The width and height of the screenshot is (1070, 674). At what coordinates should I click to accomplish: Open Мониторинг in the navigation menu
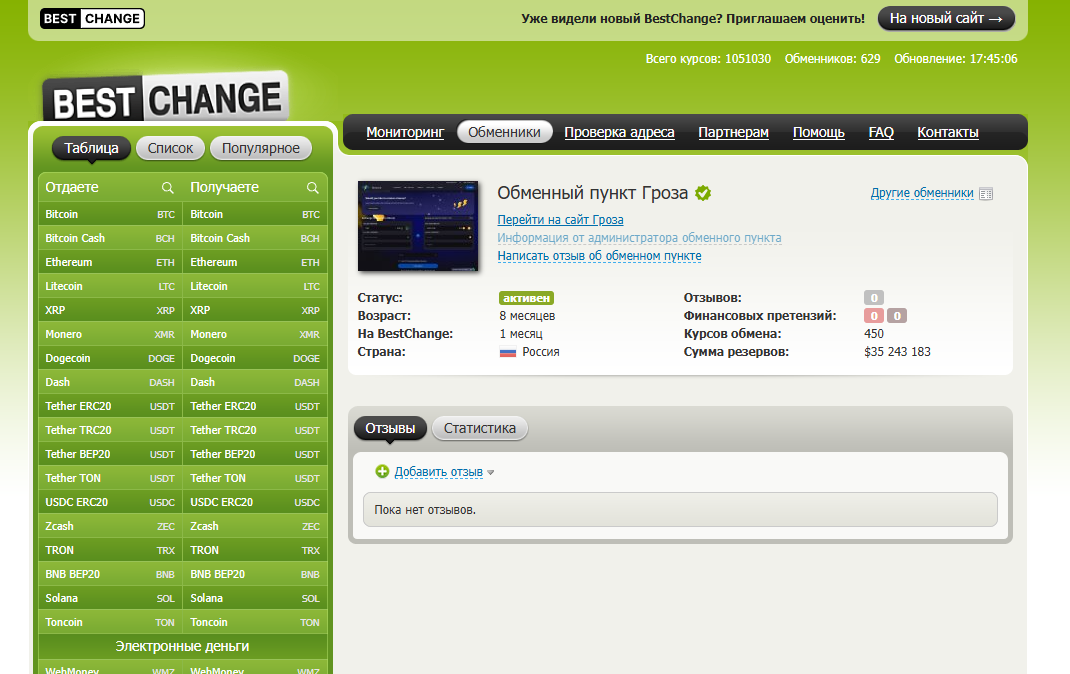(405, 132)
